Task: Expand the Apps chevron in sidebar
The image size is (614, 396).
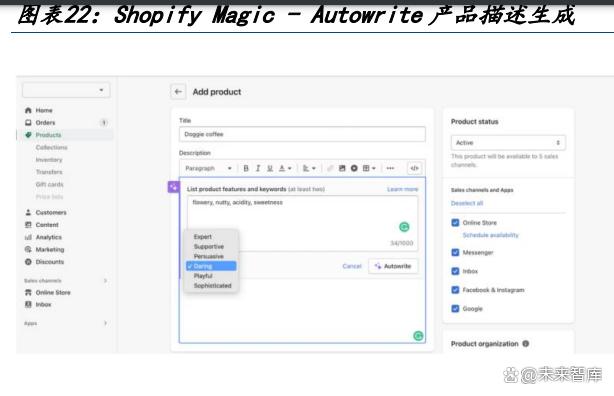Action: pyautogui.click(x=105, y=323)
